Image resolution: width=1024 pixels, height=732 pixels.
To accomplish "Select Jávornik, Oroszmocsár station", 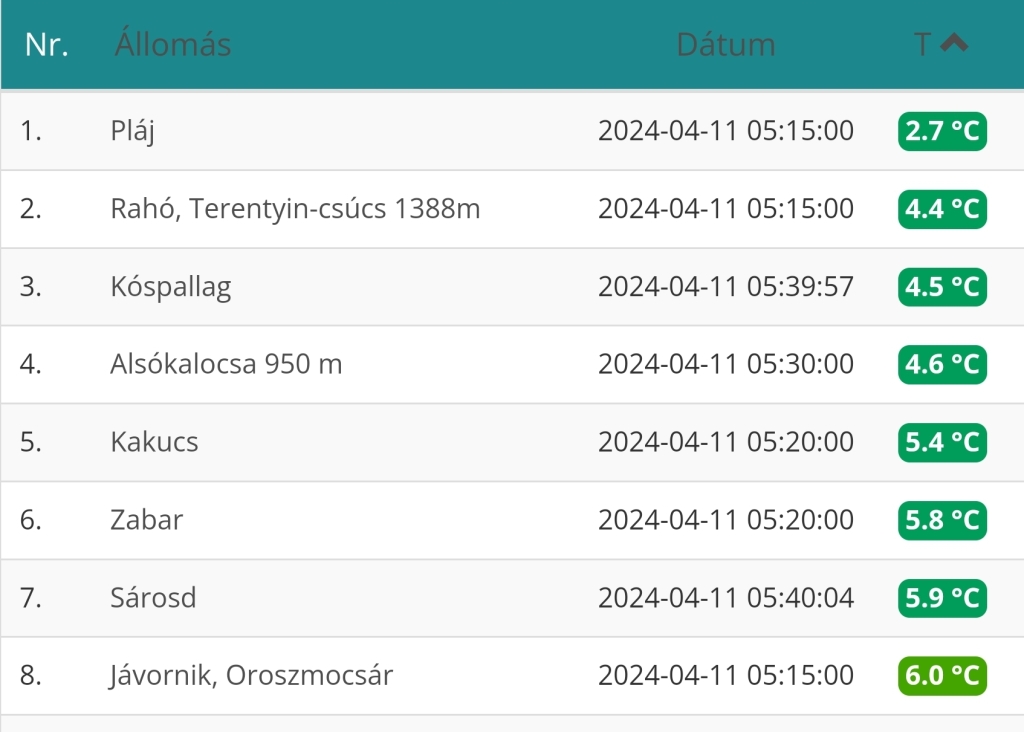I will pyautogui.click(x=251, y=676).
